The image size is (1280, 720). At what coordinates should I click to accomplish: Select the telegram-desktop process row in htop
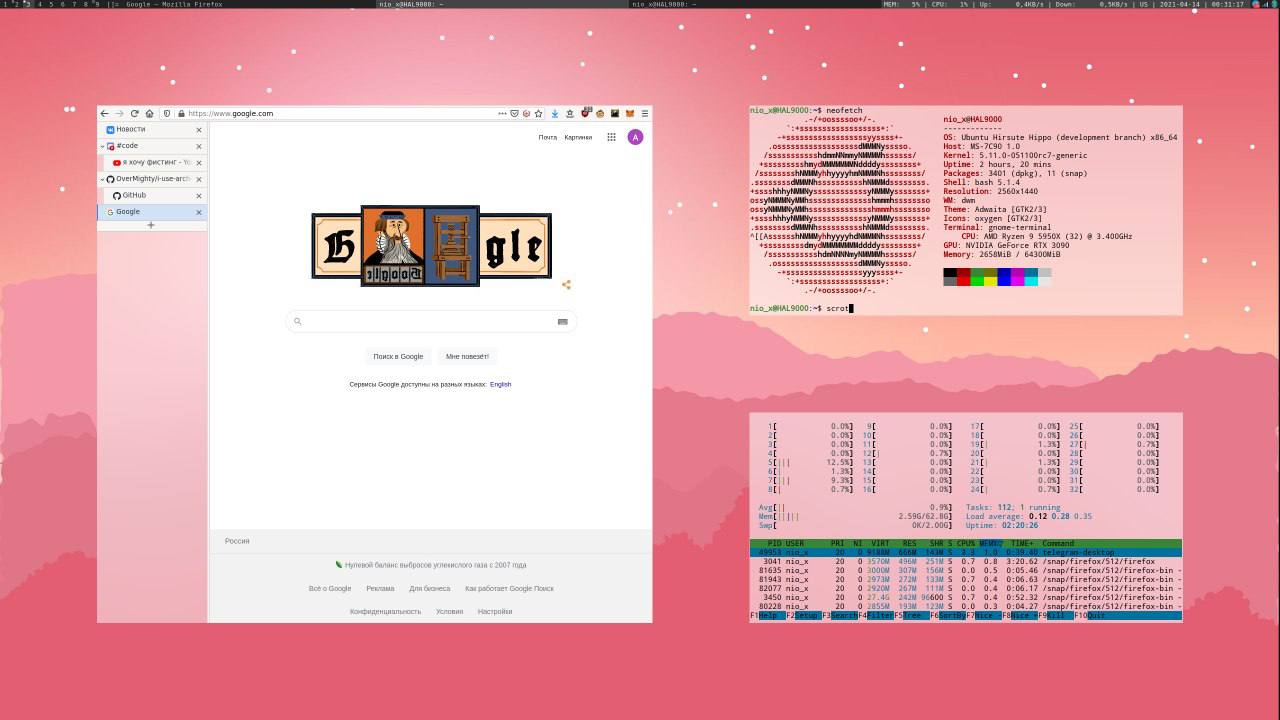click(x=966, y=552)
